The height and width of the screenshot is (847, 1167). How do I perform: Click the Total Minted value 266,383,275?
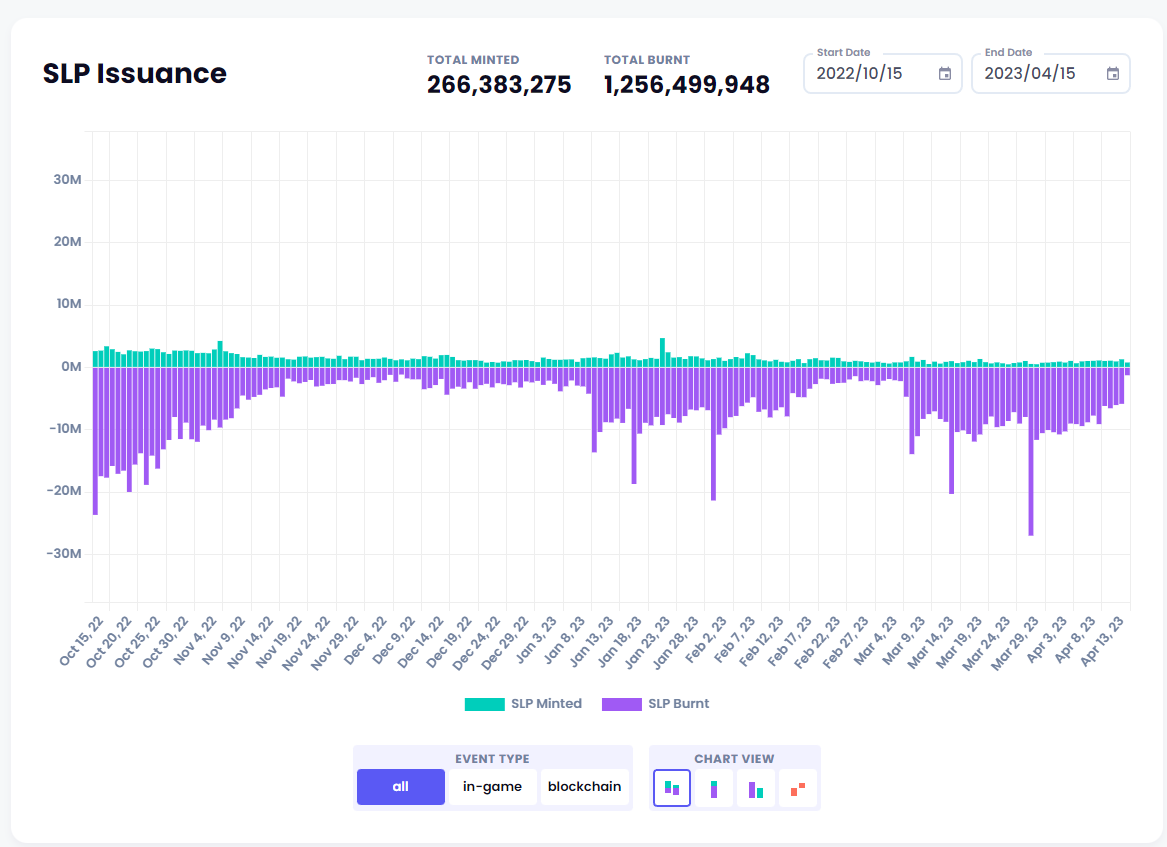(x=499, y=85)
